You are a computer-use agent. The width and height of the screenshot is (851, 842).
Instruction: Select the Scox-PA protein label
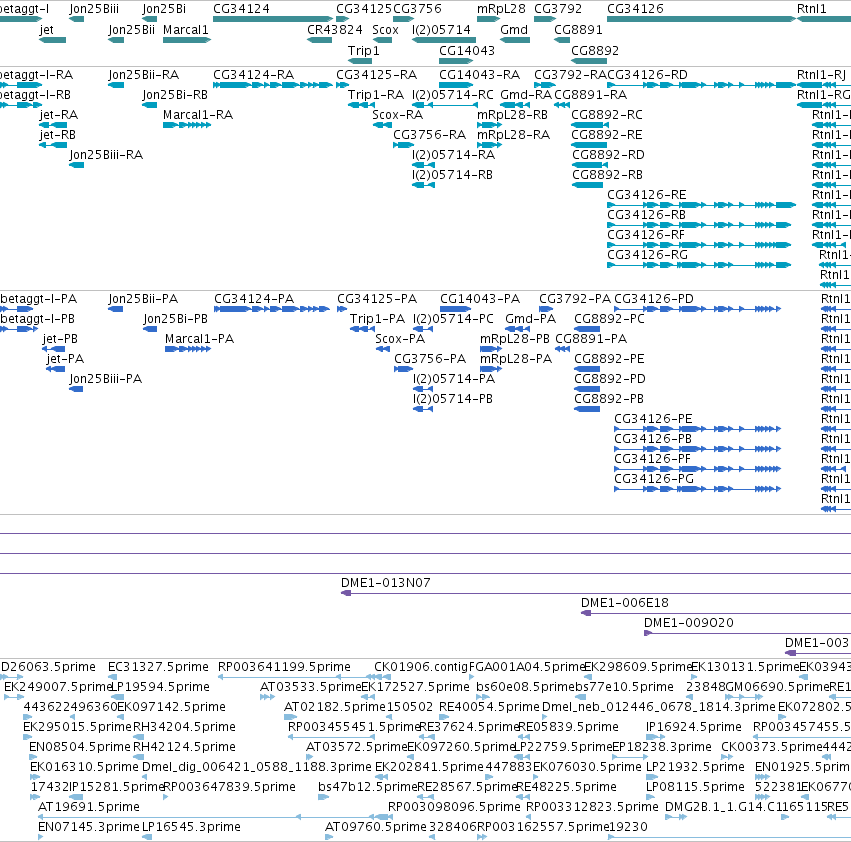[x=400, y=339]
